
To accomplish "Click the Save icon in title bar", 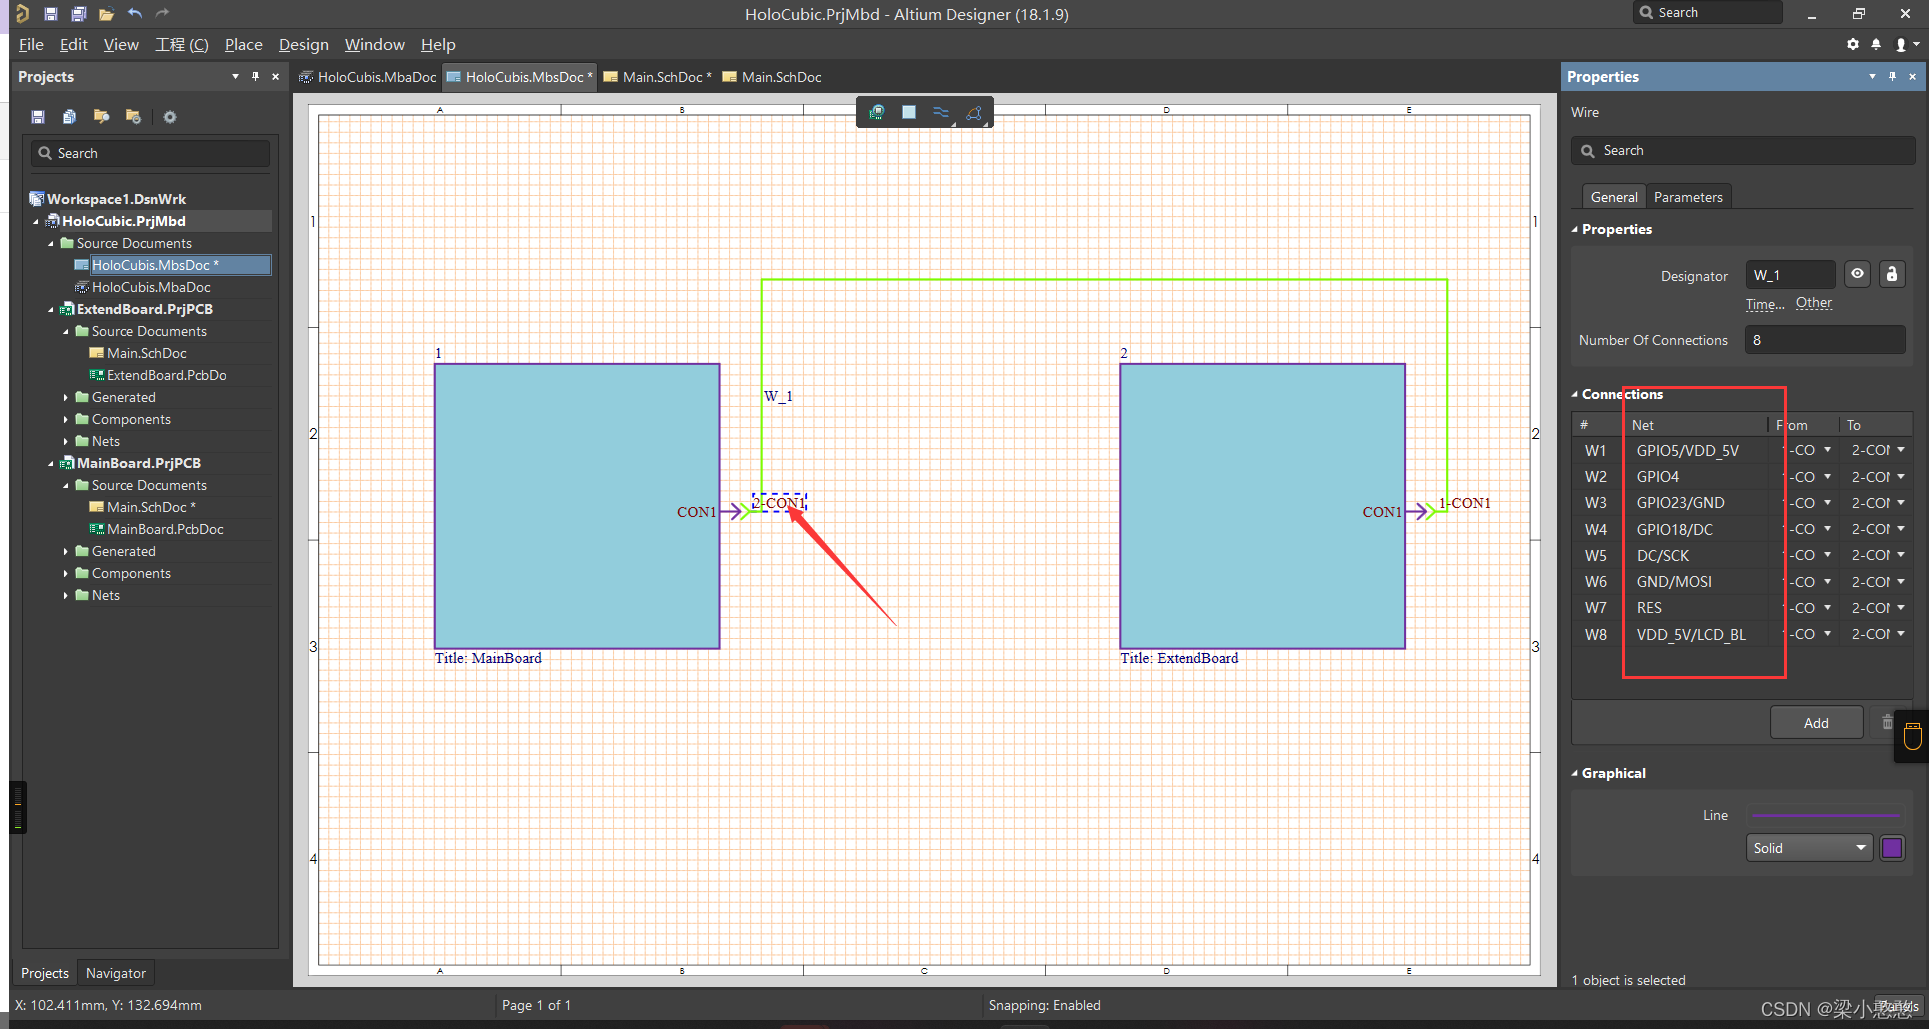I will pos(51,14).
